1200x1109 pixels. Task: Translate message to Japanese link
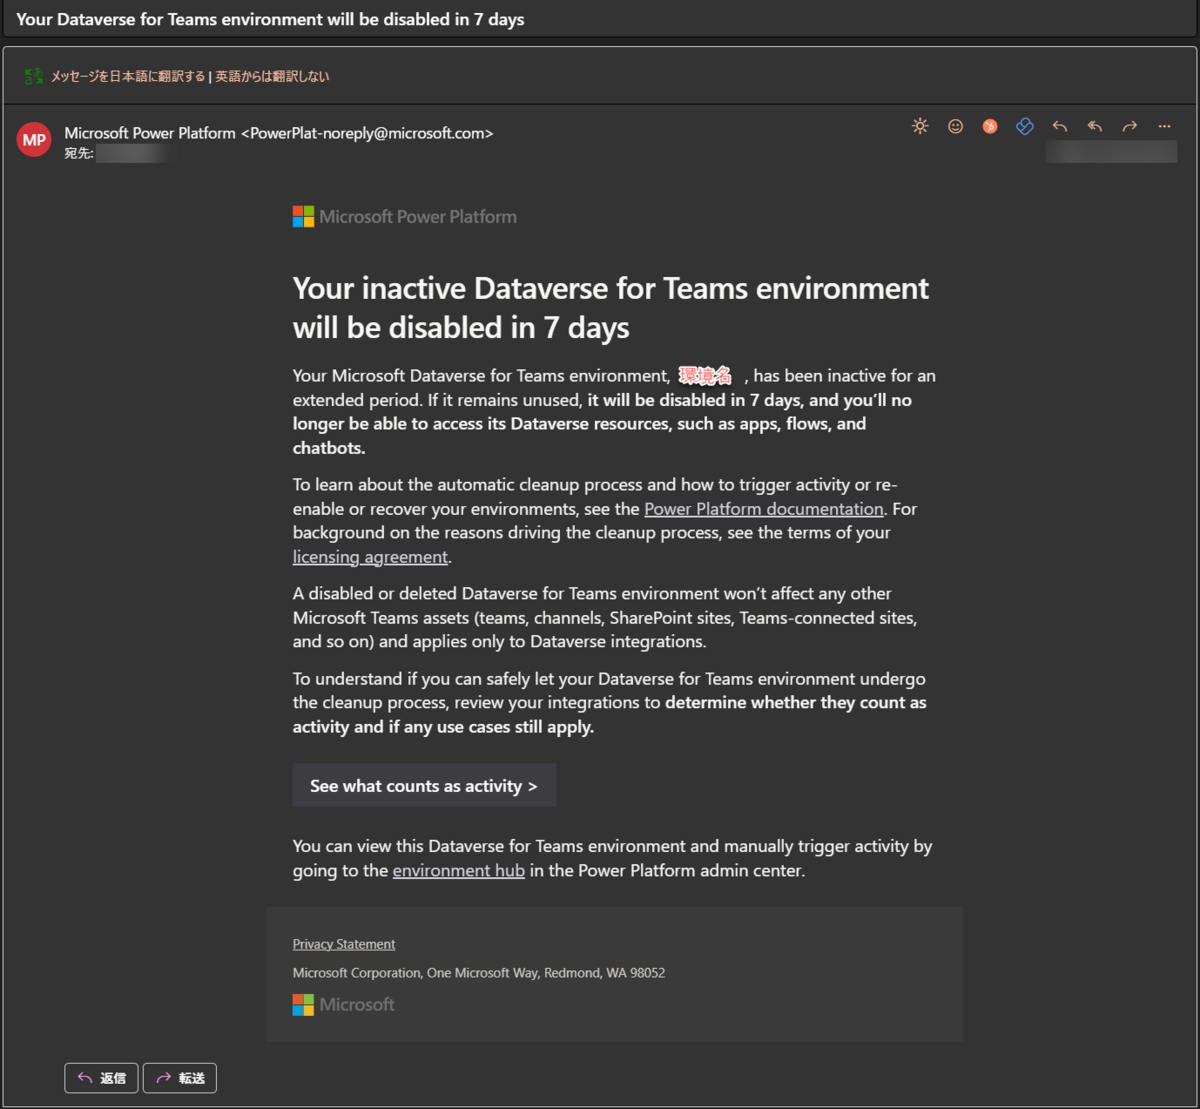[128, 76]
